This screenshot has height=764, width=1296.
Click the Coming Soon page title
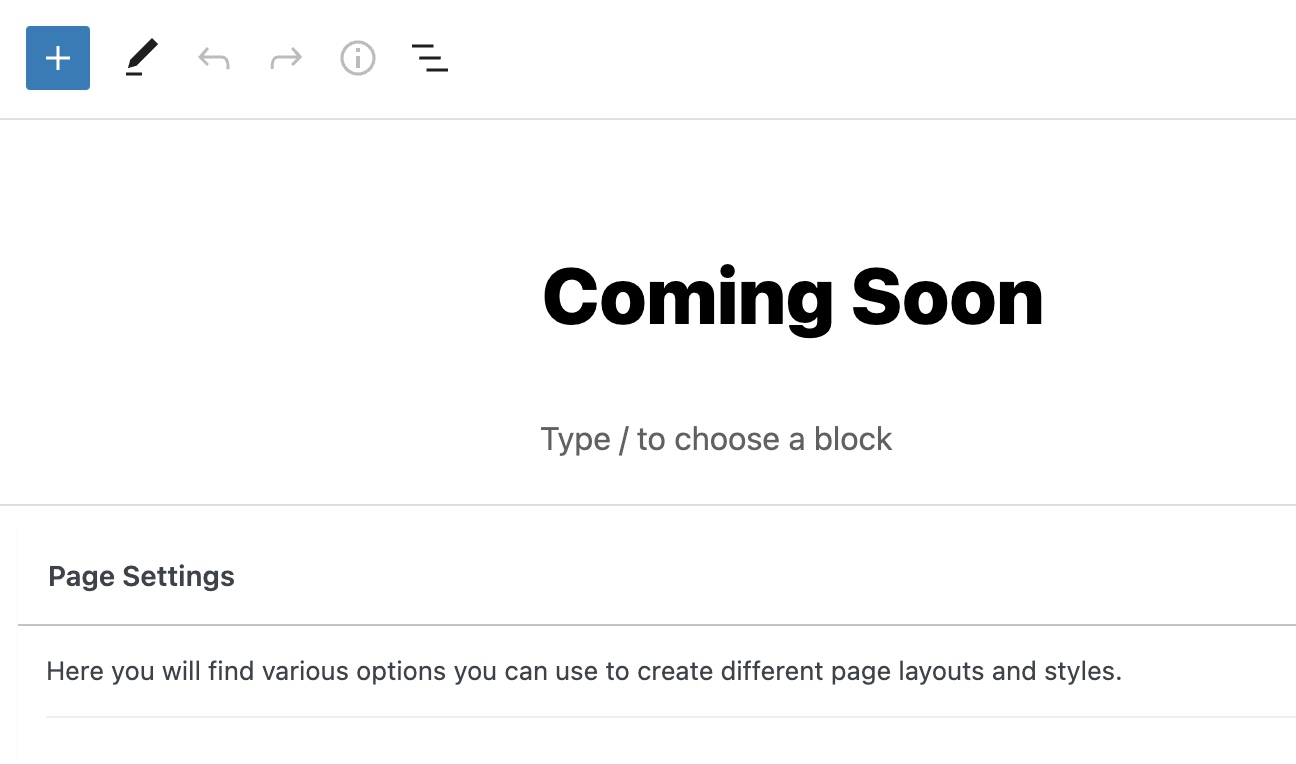pos(792,298)
